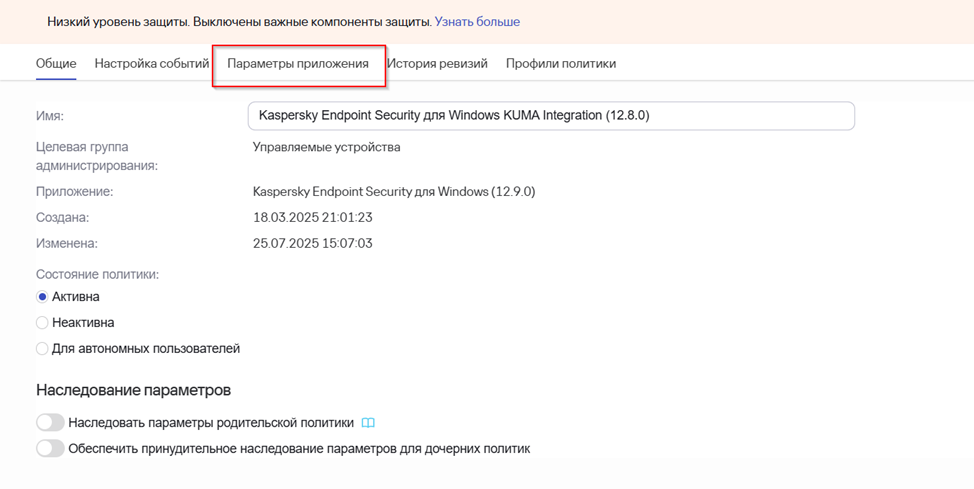Enable "Наследовать параметры родительской политики" switch

(50, 423)
